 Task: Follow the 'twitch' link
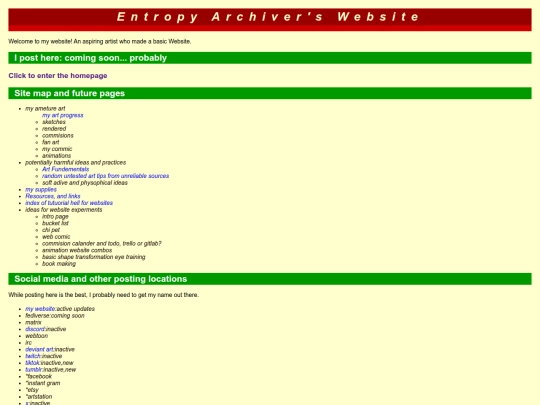pos(33,356)
